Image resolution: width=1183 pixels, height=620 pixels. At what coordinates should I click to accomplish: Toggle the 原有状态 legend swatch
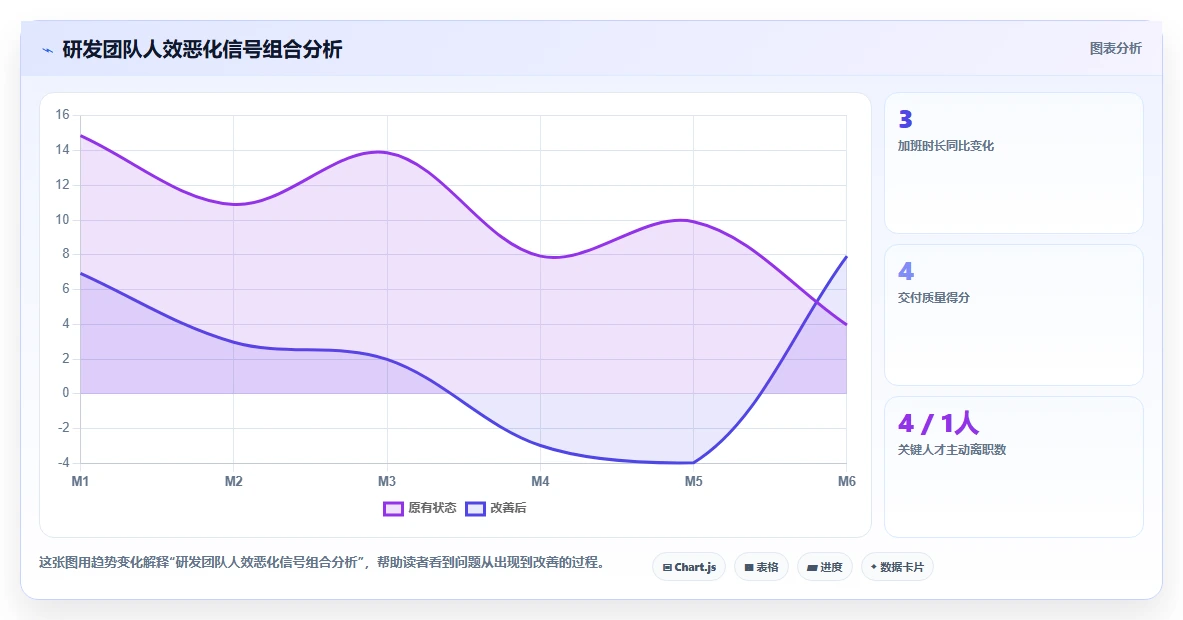[x=393, y=508]
